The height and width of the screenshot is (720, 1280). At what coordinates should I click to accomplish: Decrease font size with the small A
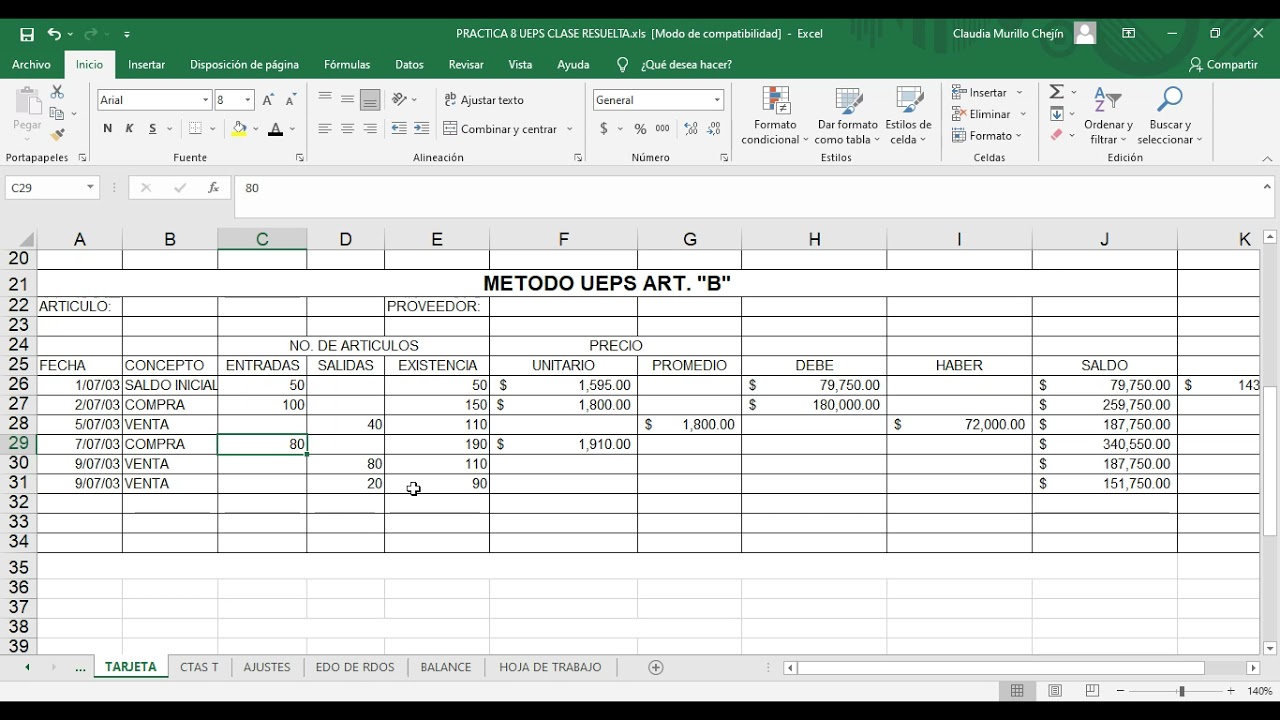click(290, 100)
